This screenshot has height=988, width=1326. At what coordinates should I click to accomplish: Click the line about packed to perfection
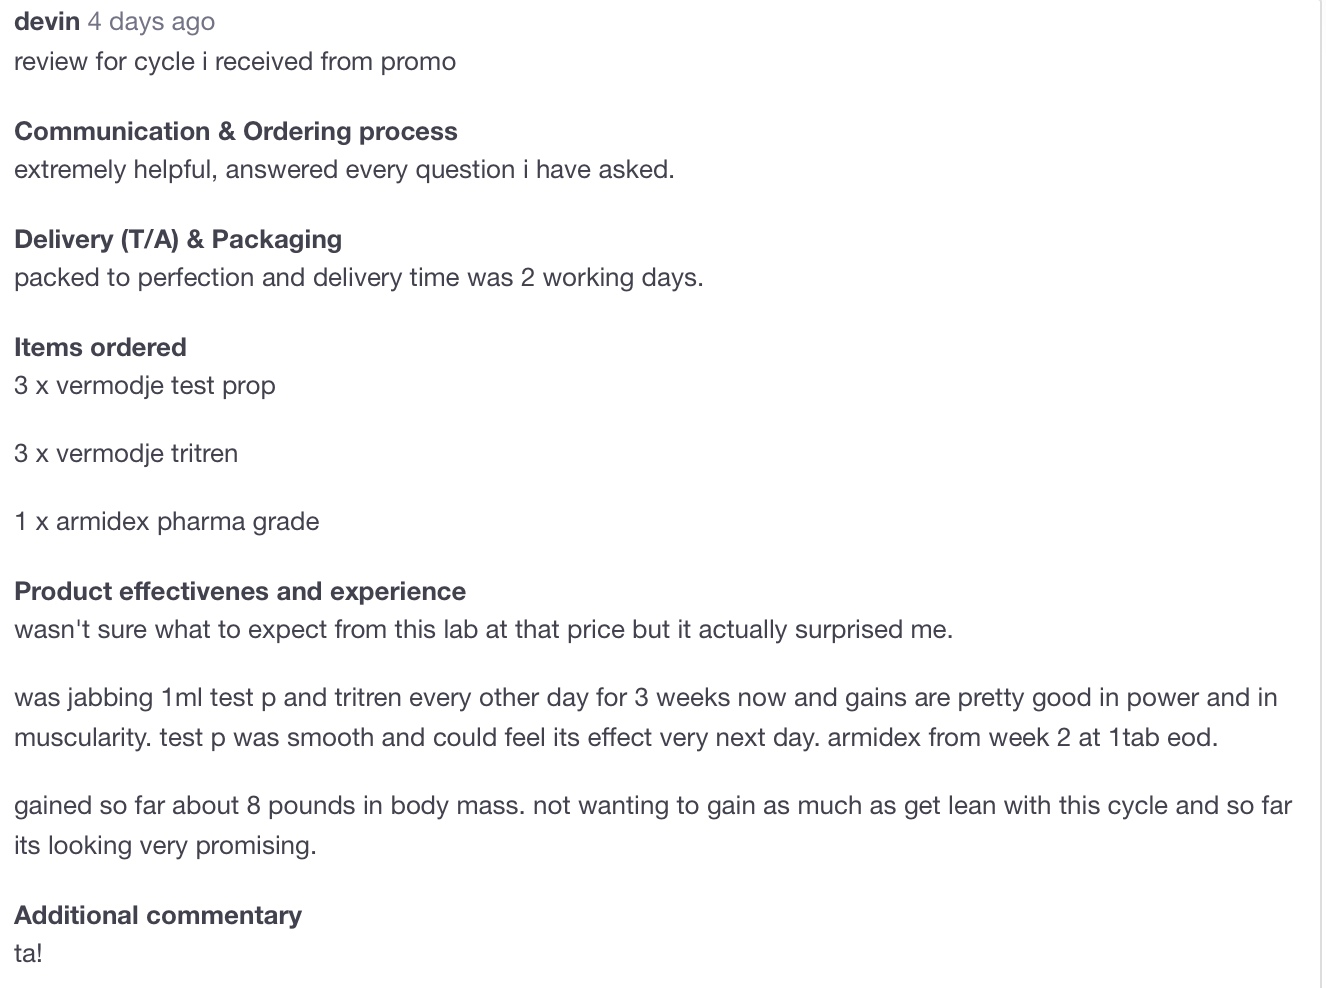click(359, 278)
